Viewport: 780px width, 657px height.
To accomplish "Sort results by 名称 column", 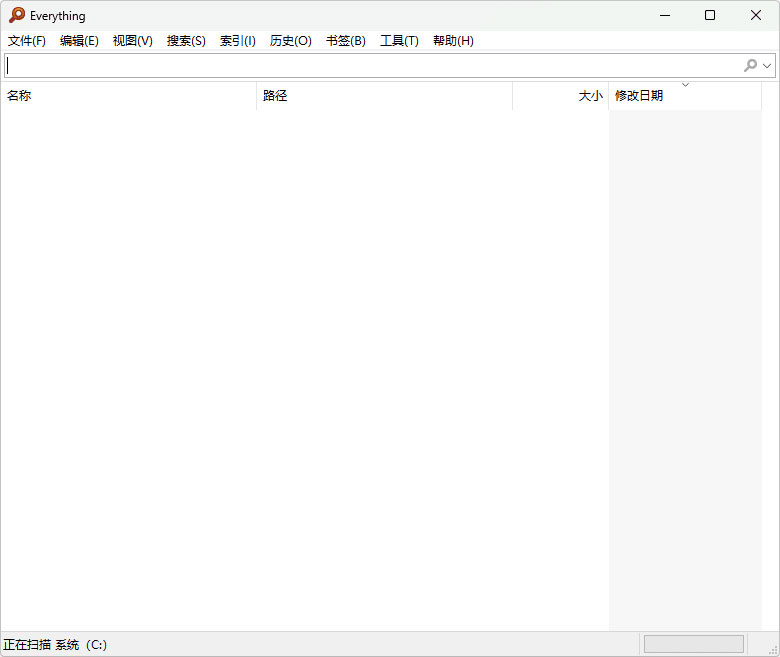I will click(128, 95).
